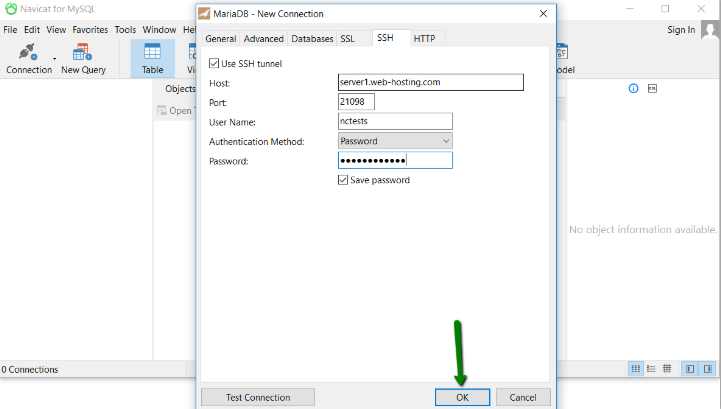The width and height of the screenshot is (721, 409).
Task: Open the Tools menu
Action: [x=125, y=29]
